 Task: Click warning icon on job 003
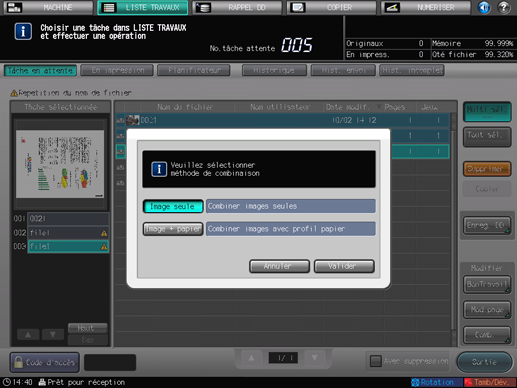pos(104,247)
